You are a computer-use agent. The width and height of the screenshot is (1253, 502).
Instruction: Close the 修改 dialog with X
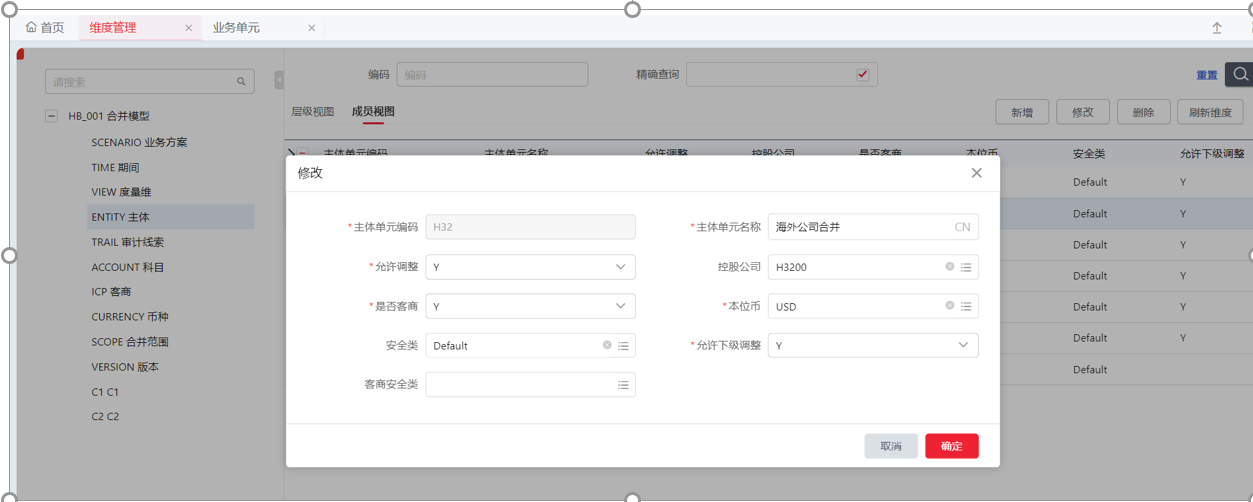976,173
